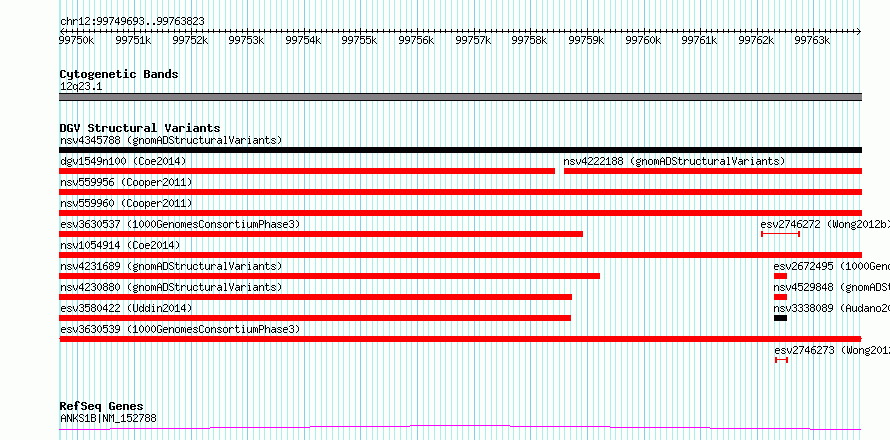Select the red esv3630539 variant bar

[x=460, y=339]
